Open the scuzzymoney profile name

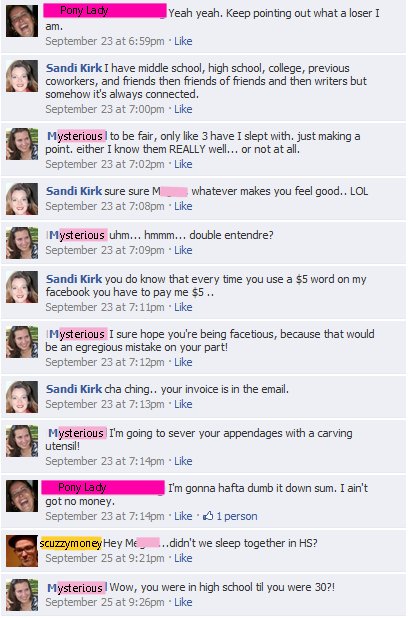click(71, 544)
